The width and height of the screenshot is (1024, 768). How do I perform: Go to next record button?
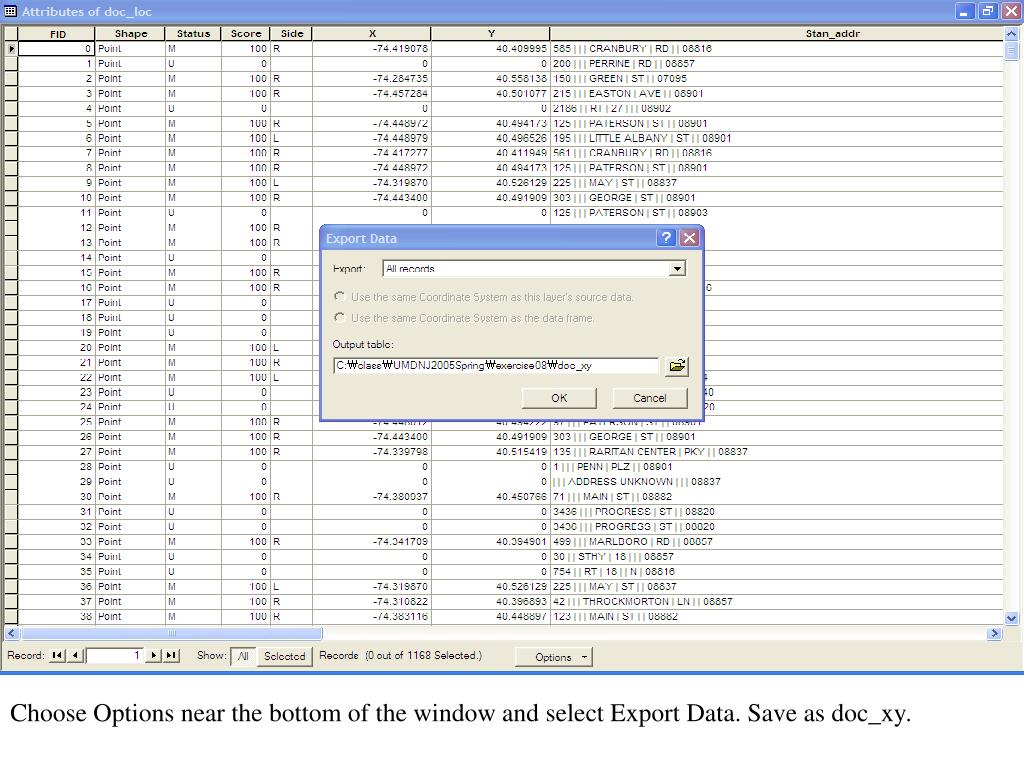pos(154,655)
